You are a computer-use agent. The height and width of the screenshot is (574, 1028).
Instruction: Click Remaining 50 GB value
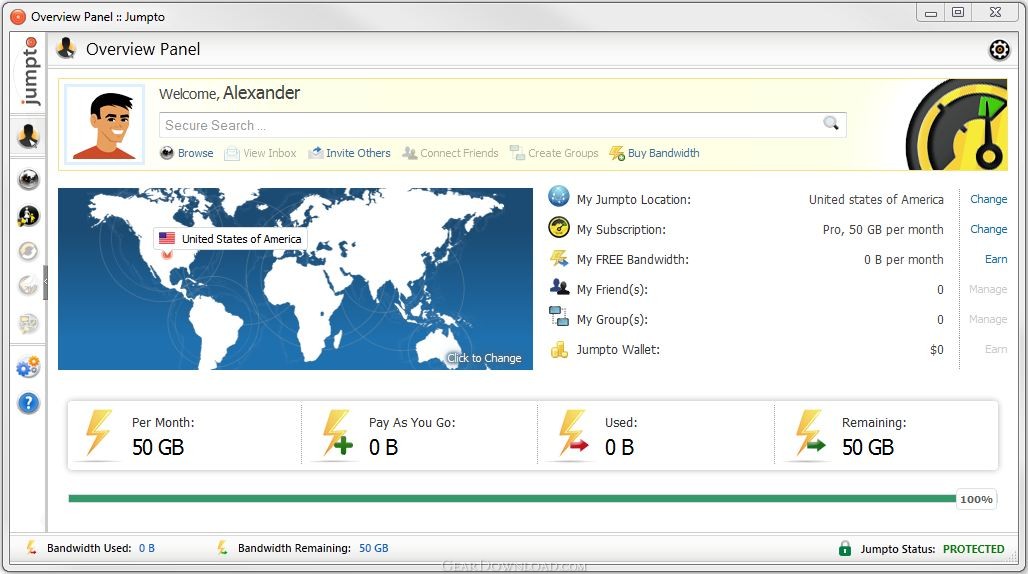tap(868, 448)
